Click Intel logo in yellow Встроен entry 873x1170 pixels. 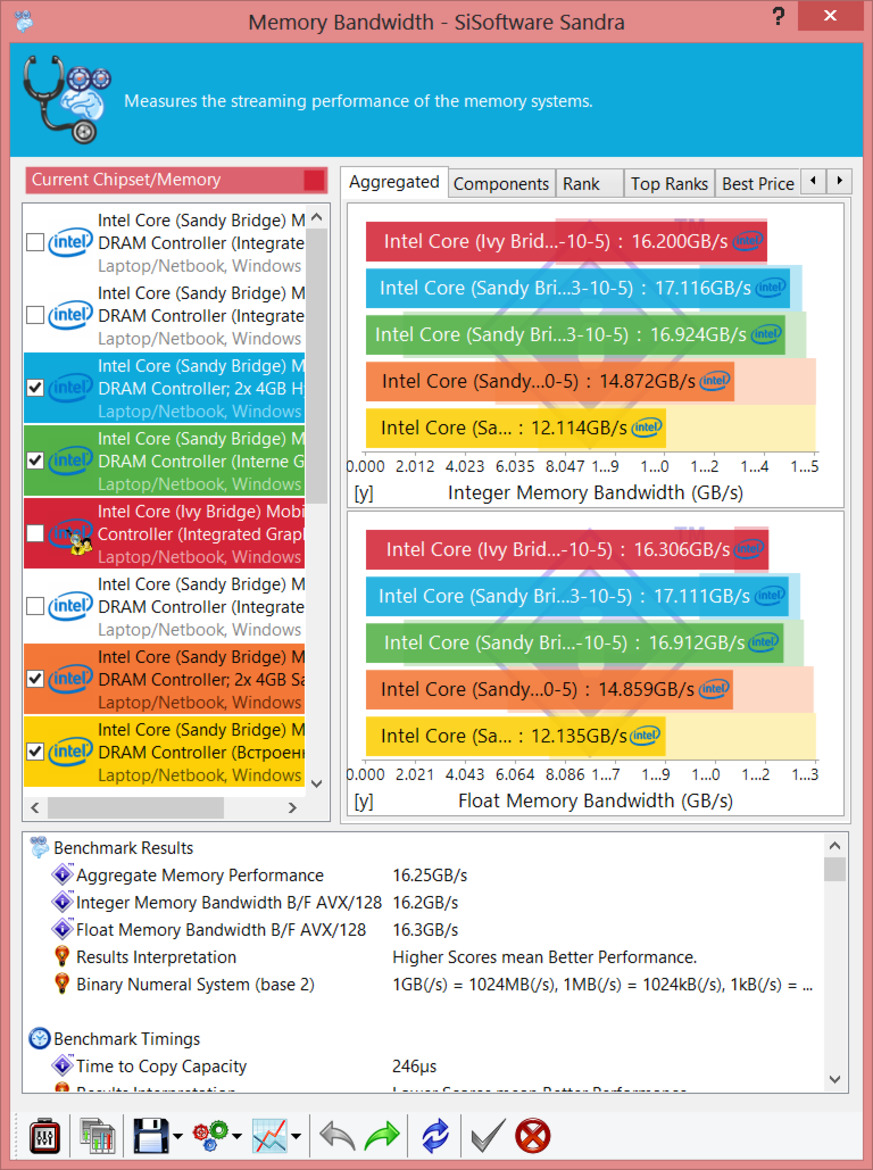click(x=71, y=751)
